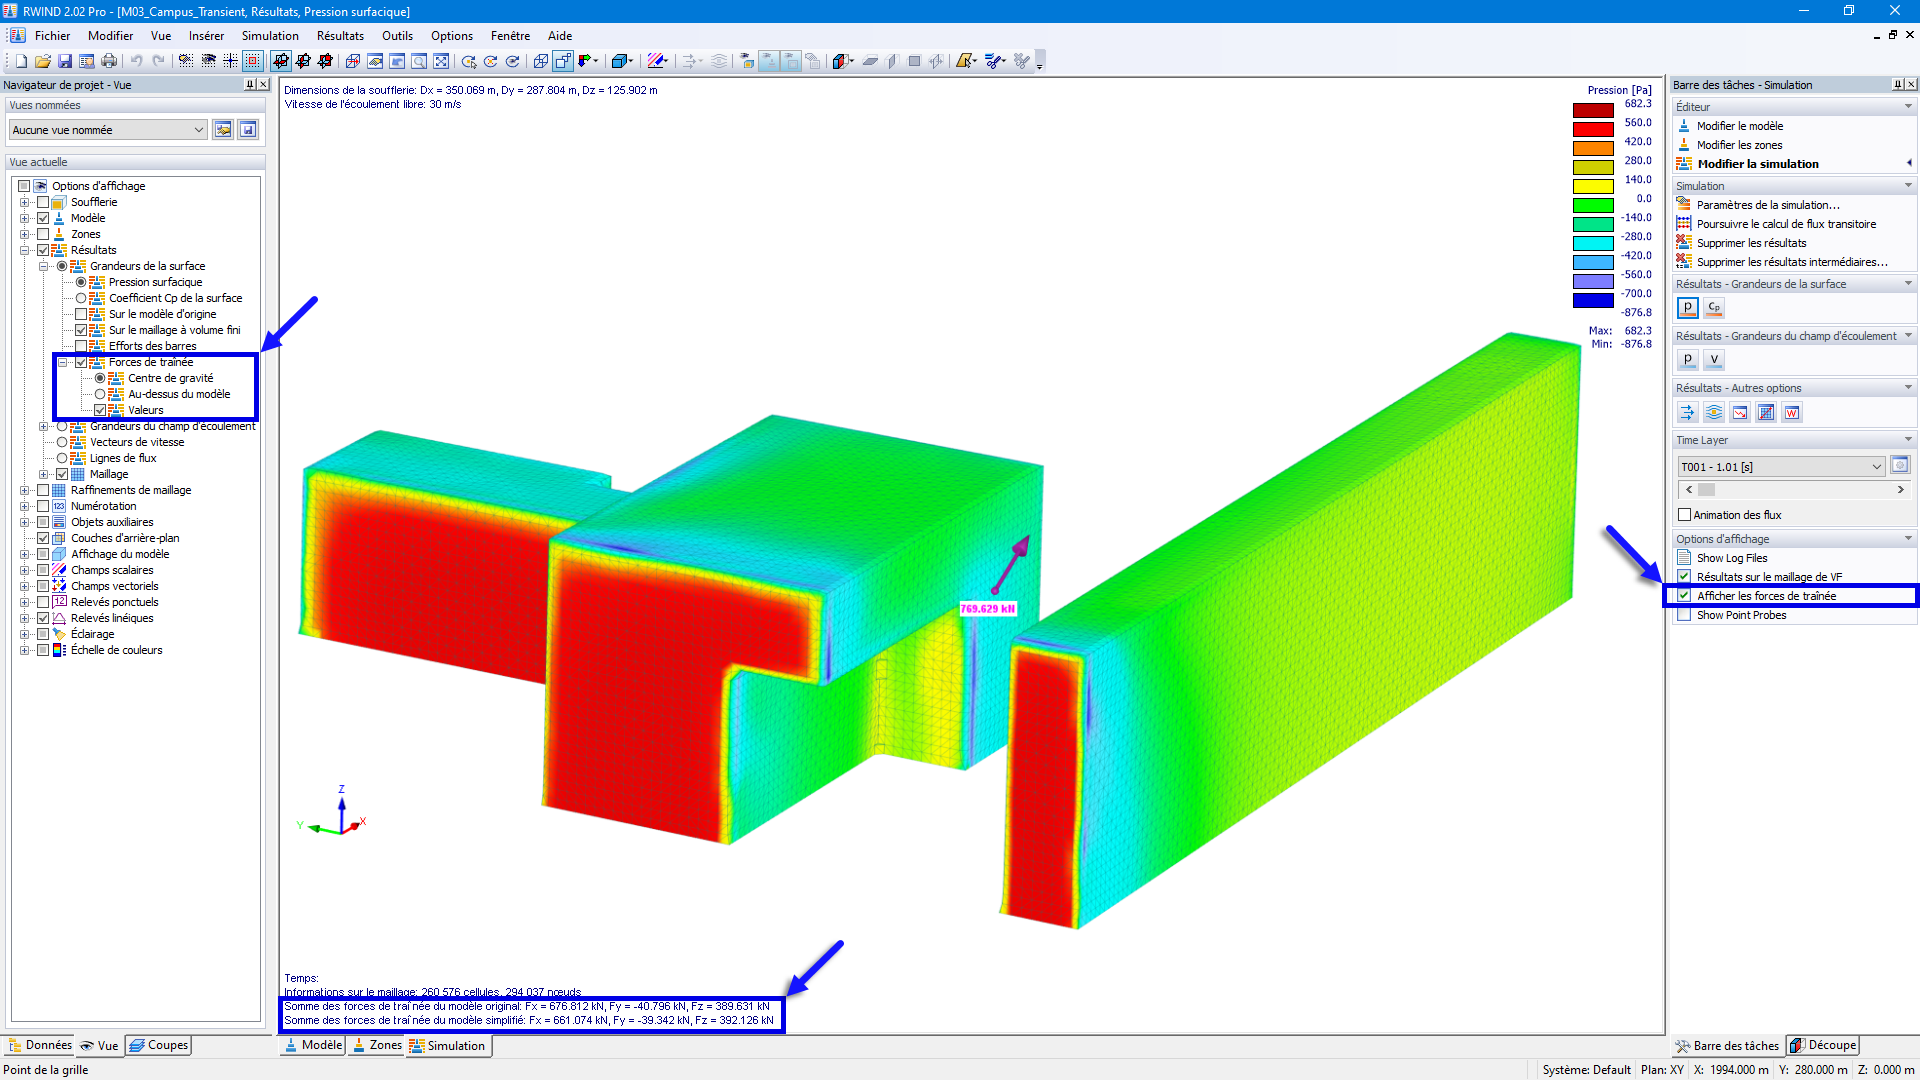
Task: Click the 560.0 red pressure legend swatch
Action: click(x=1593, y=129)
